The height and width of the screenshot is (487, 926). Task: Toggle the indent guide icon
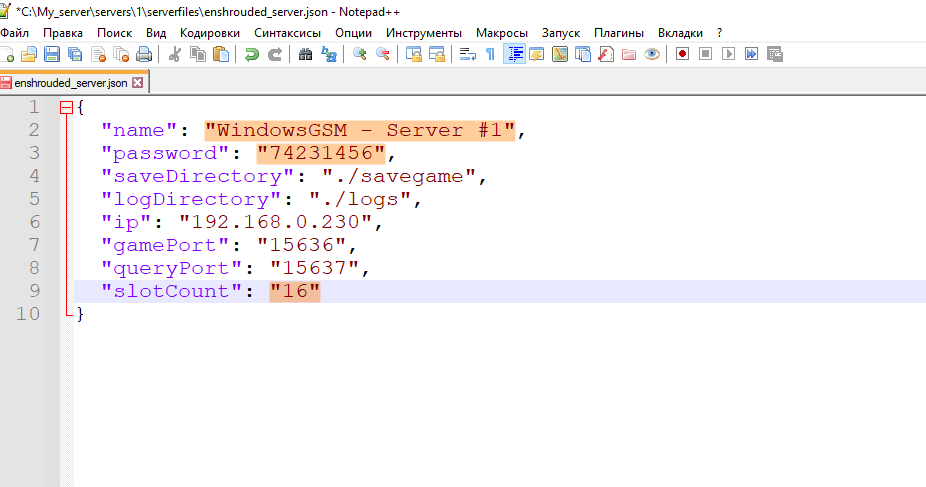click(514, 54)
